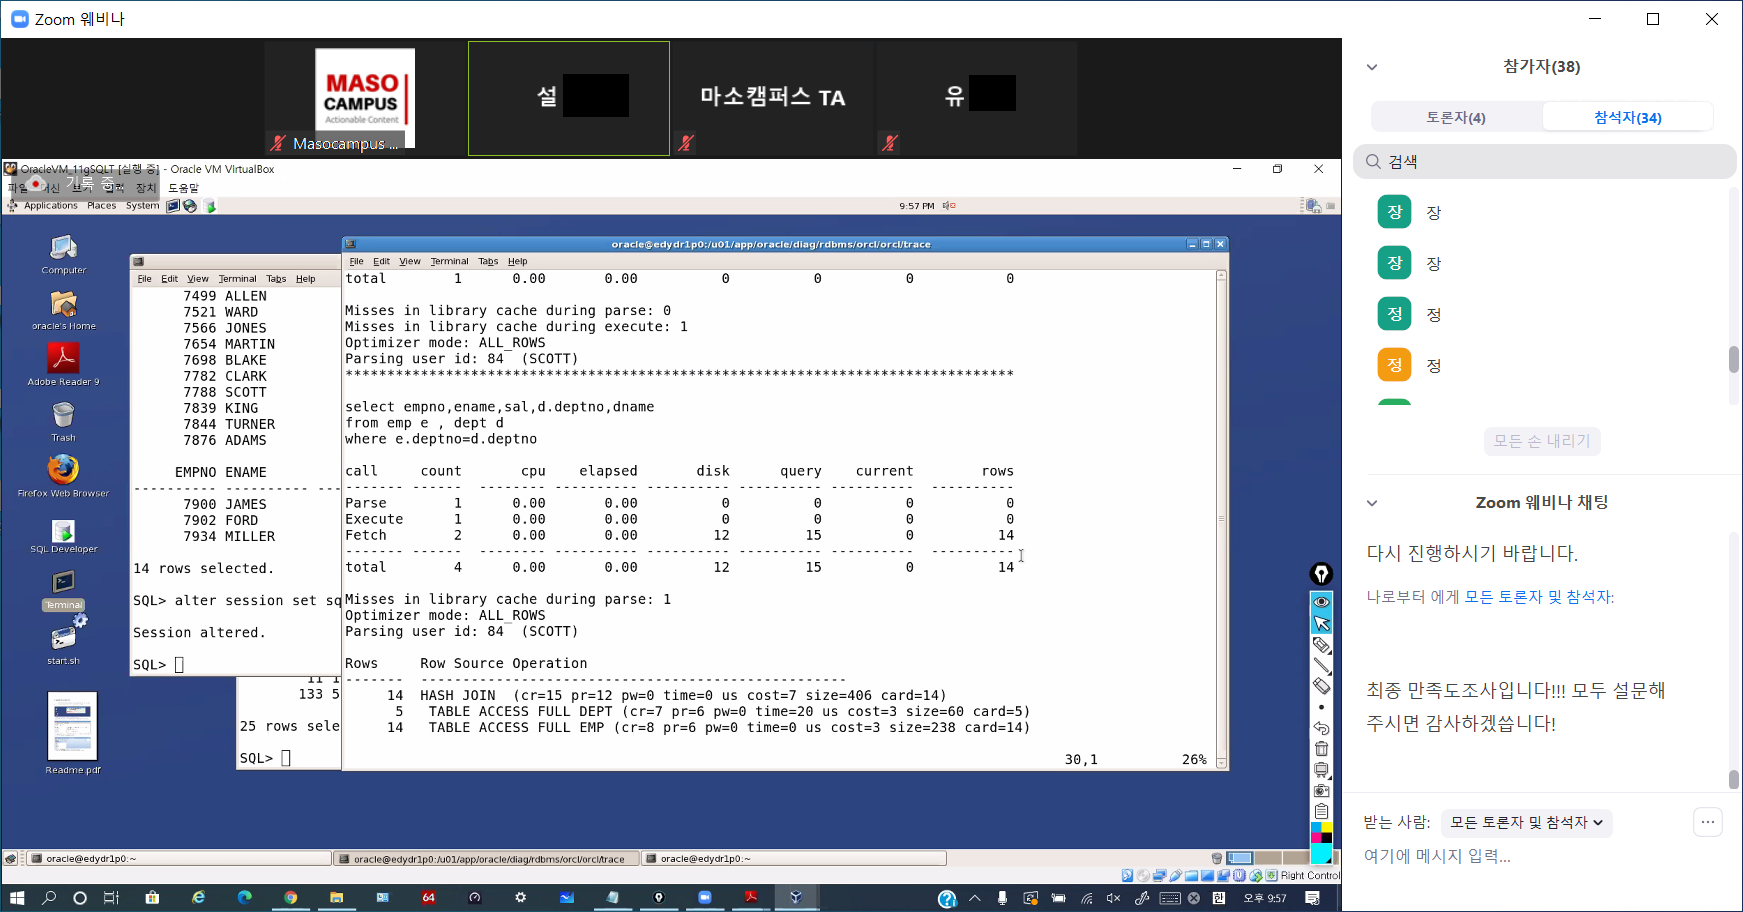
Task: Click the pen nib annotation tool button
Action: (x=1321, y=574)
